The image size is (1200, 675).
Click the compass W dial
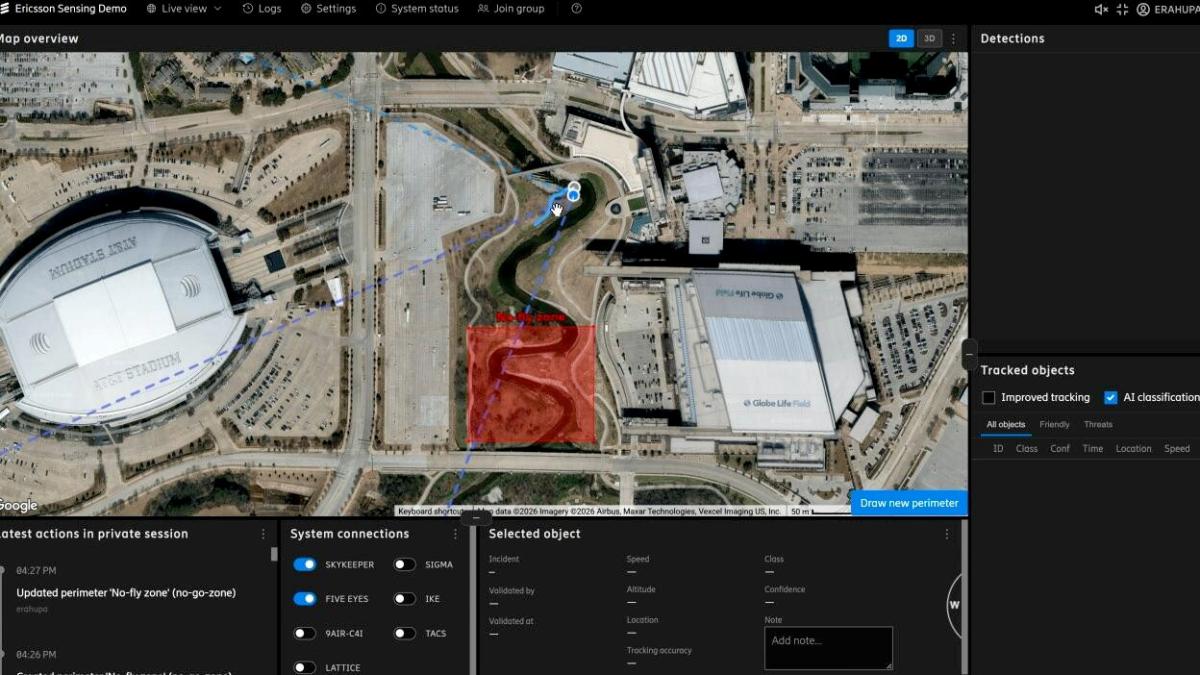click(954, 605)
